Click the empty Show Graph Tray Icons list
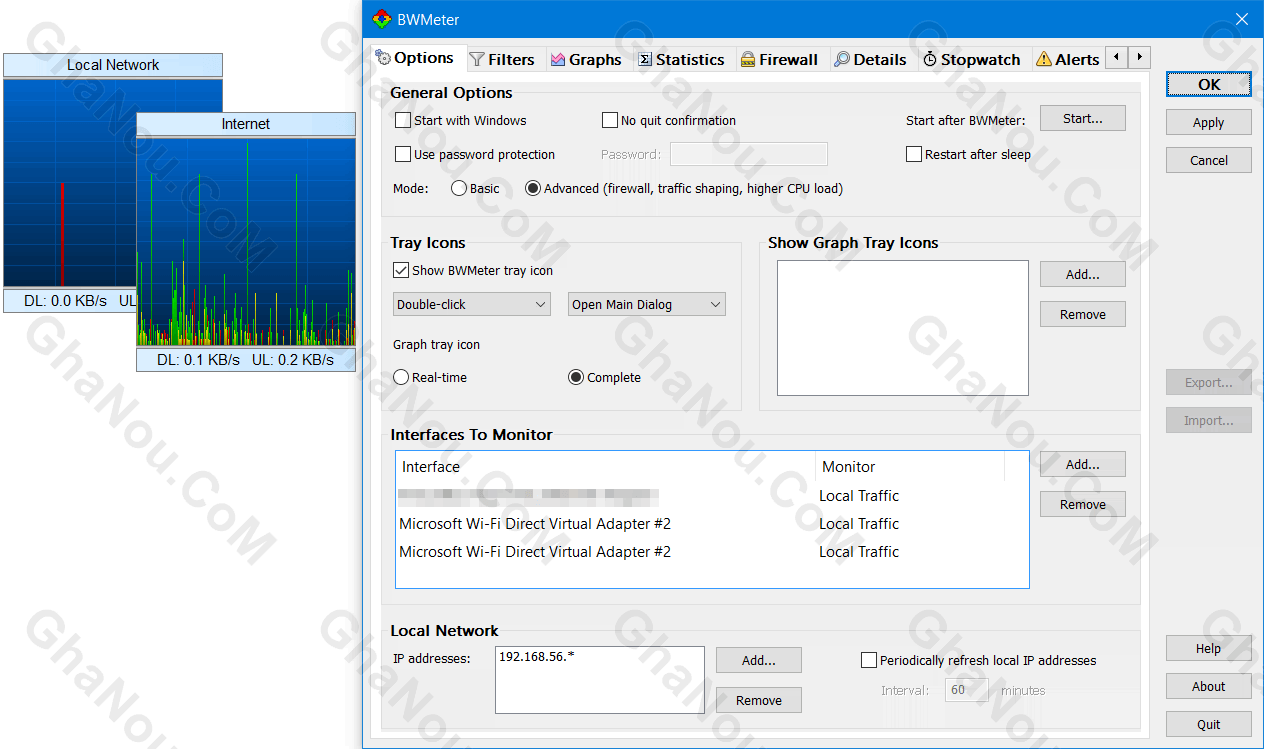Viewport: 1264px width, 749px height. [903, 328]
